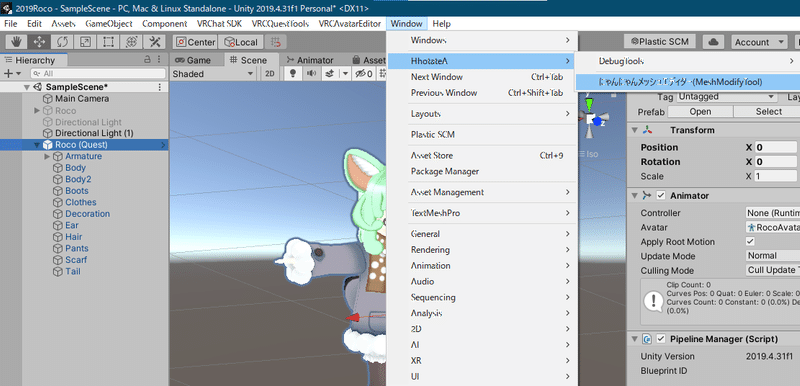This screenshot has width=800, height=386.
Task: Toggle scene lighting bulb icon
Action: [x=293, y=74]
